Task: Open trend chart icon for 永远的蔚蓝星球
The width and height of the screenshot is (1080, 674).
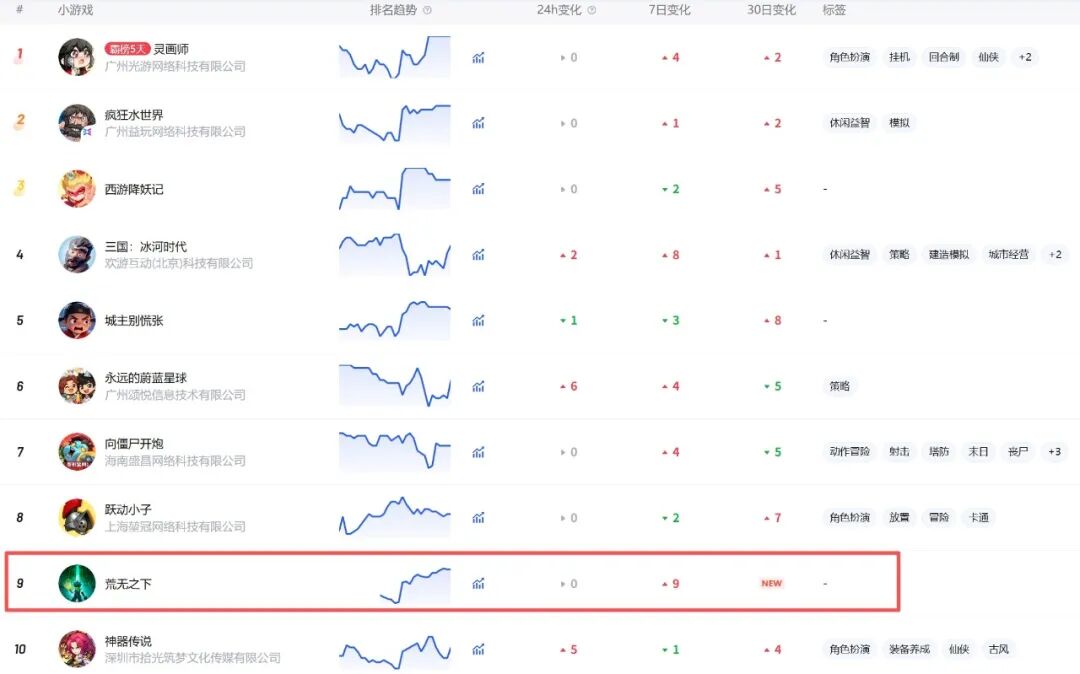Action: pos(478,387)
